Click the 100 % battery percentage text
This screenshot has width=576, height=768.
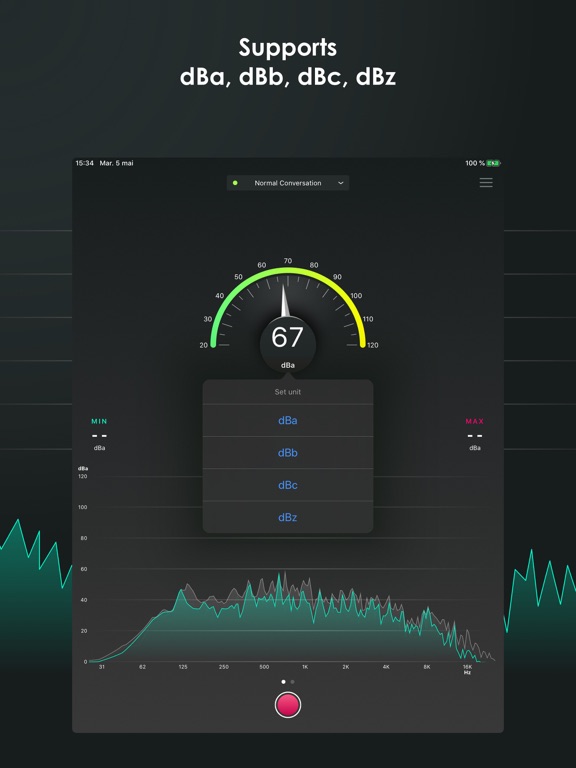[475, 163]
